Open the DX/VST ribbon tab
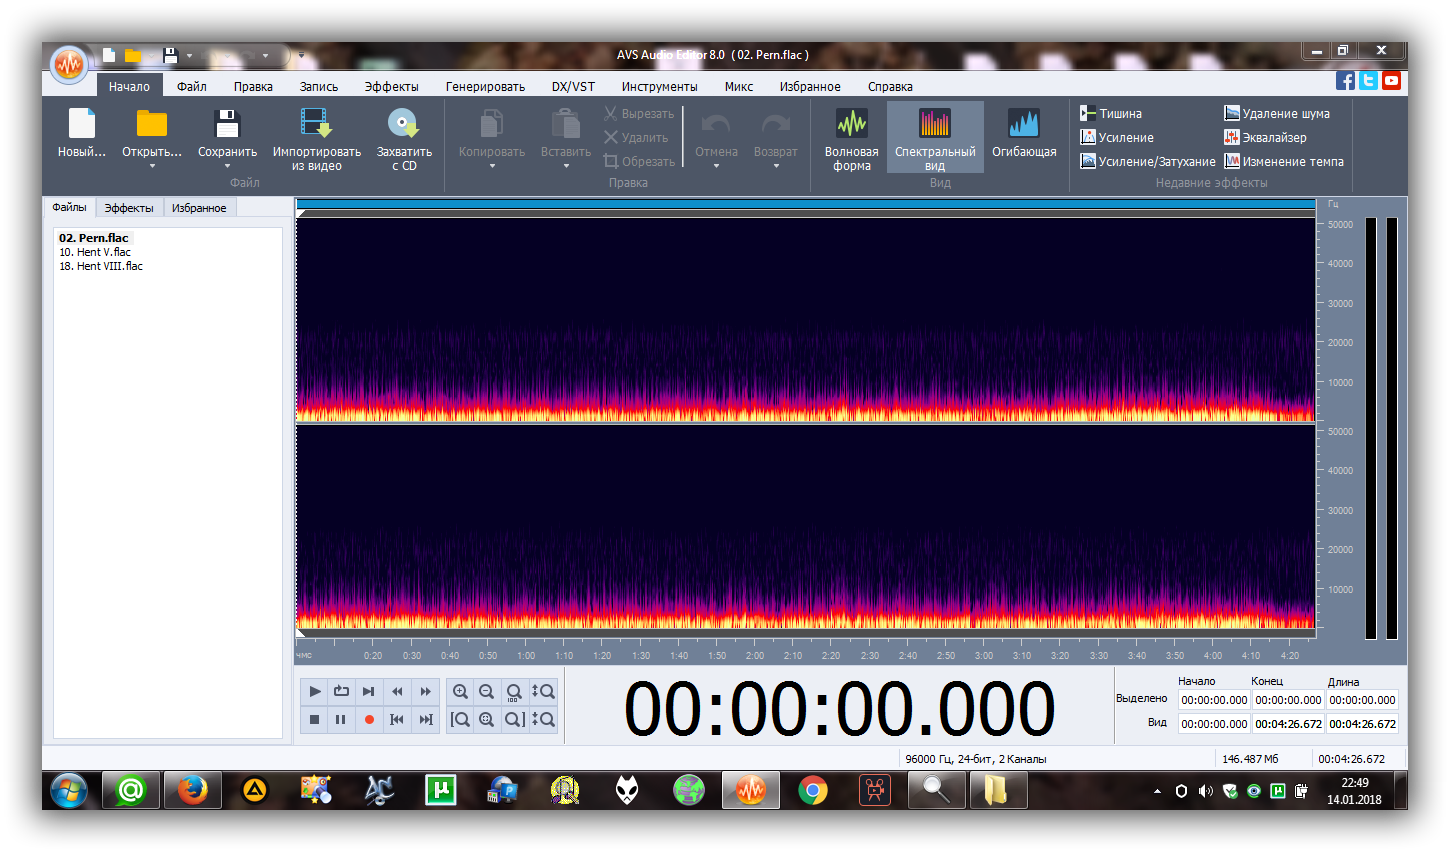This screenshot has height=852, width=1450. coord(573,87)
